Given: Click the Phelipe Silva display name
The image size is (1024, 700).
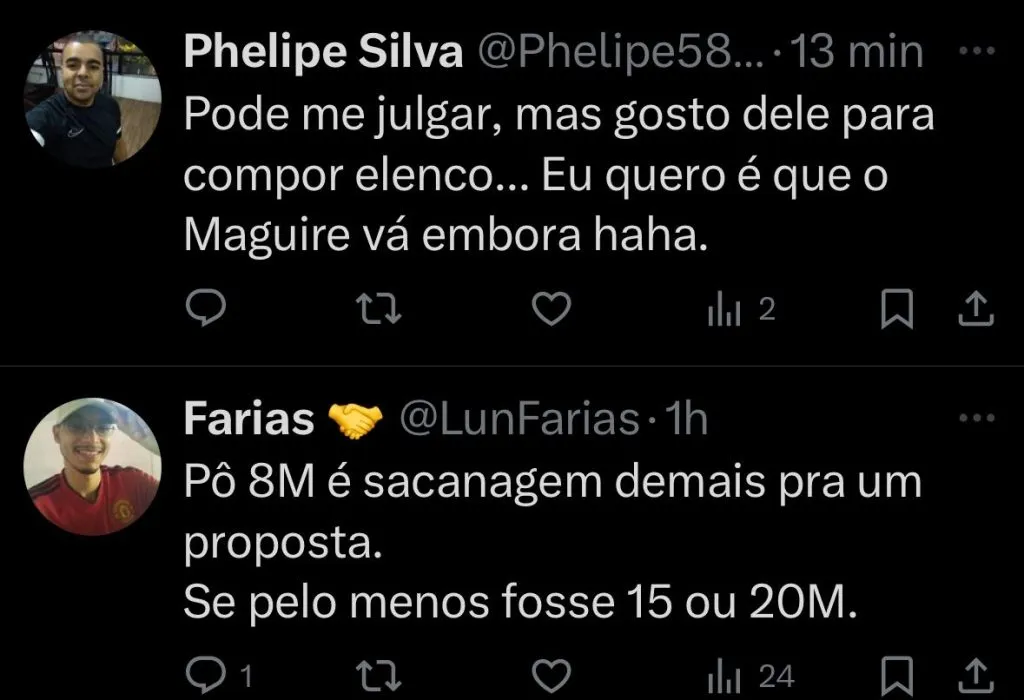Looking at the screenshot, I should click(x=324, y=53).
